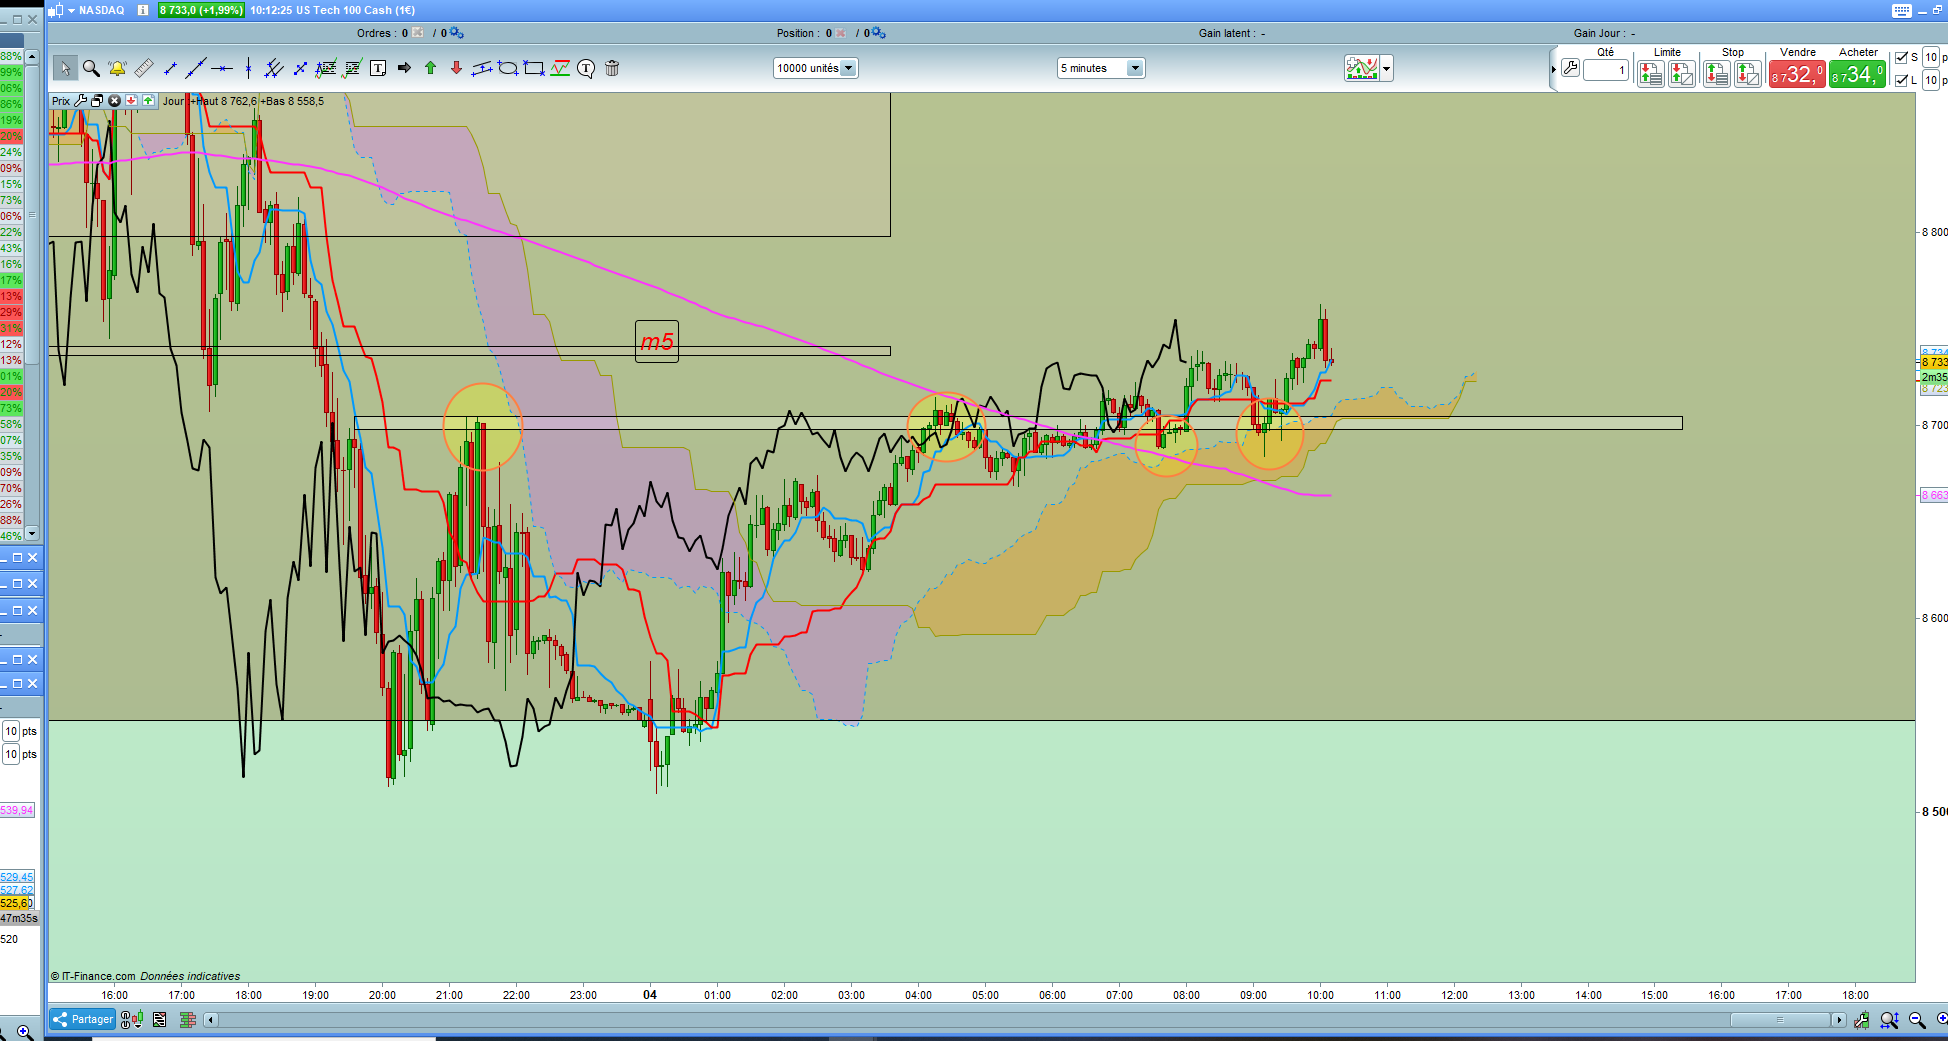Viewport: 1948px width, 1041px height.
Task: Click the red down arrow in Prix bar
Action: click(131, 101)
